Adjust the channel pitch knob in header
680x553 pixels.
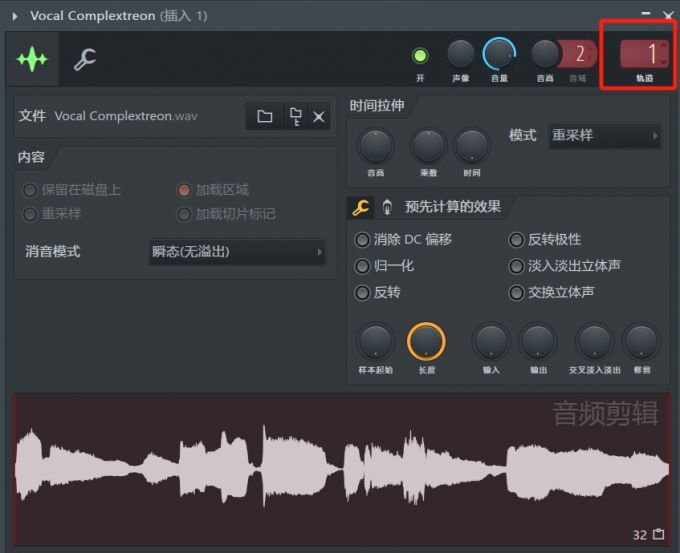click(545, 54)
